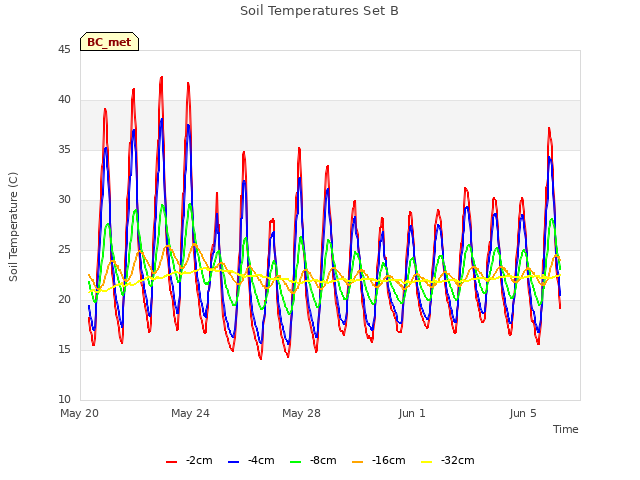Image resolution: width=640 pixels, height=480 pixels.
Task: Toggle the -32cm series in legend
Action: 448,460
